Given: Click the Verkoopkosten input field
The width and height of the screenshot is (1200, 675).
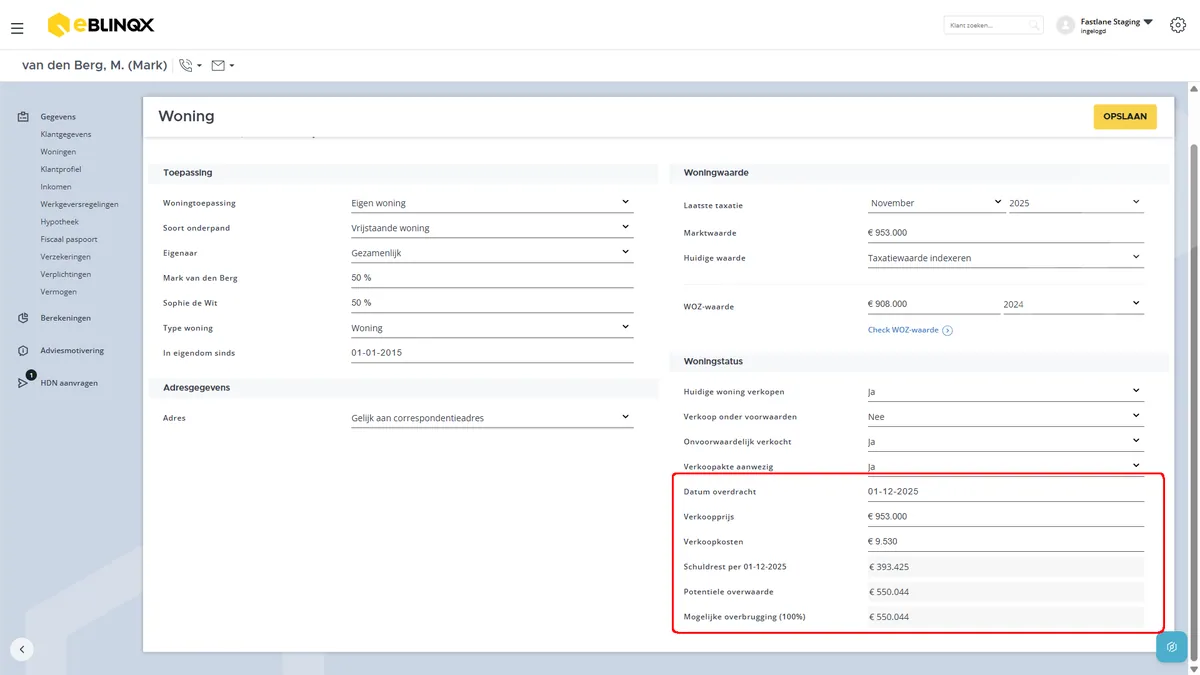Looking at the screenshot, I should coord(1006,542).
